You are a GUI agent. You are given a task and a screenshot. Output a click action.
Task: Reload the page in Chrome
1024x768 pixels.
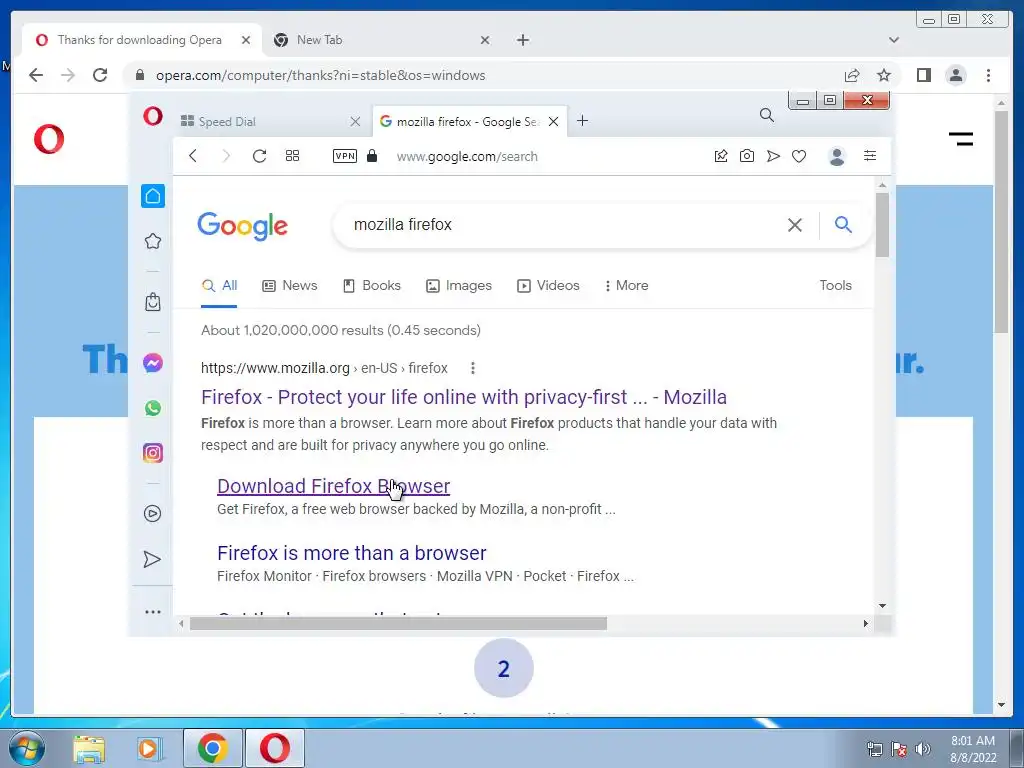click(100, 75)
